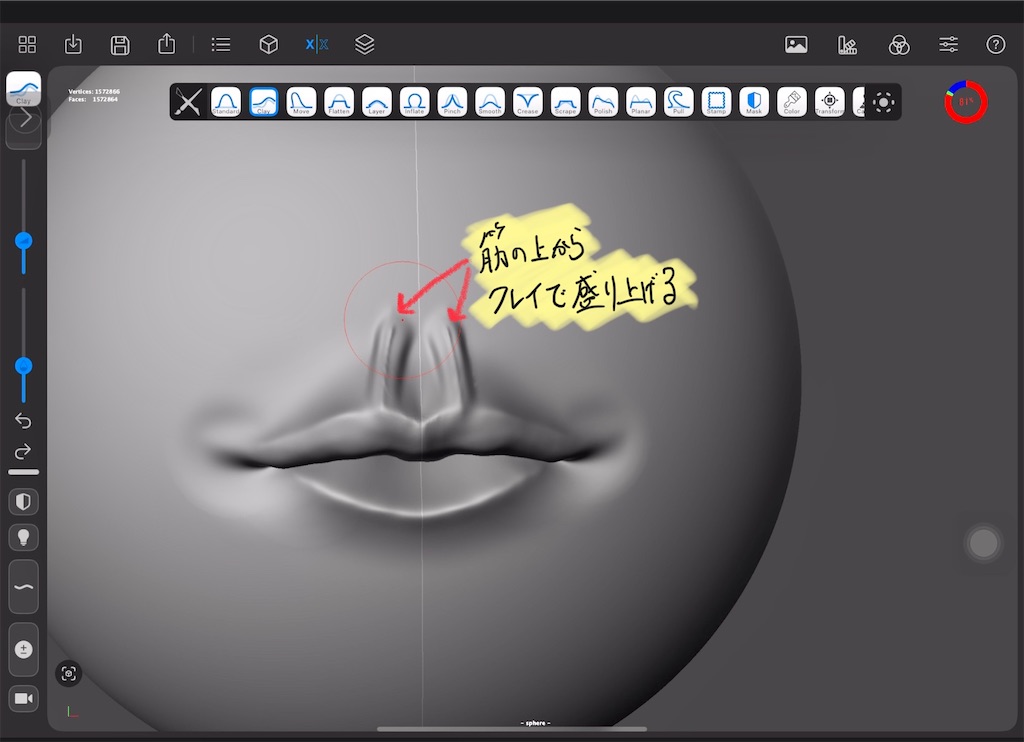The height and width of the screenshot is (742, 1024).
Task: Expand the left panel chevron
Action: 25,119
